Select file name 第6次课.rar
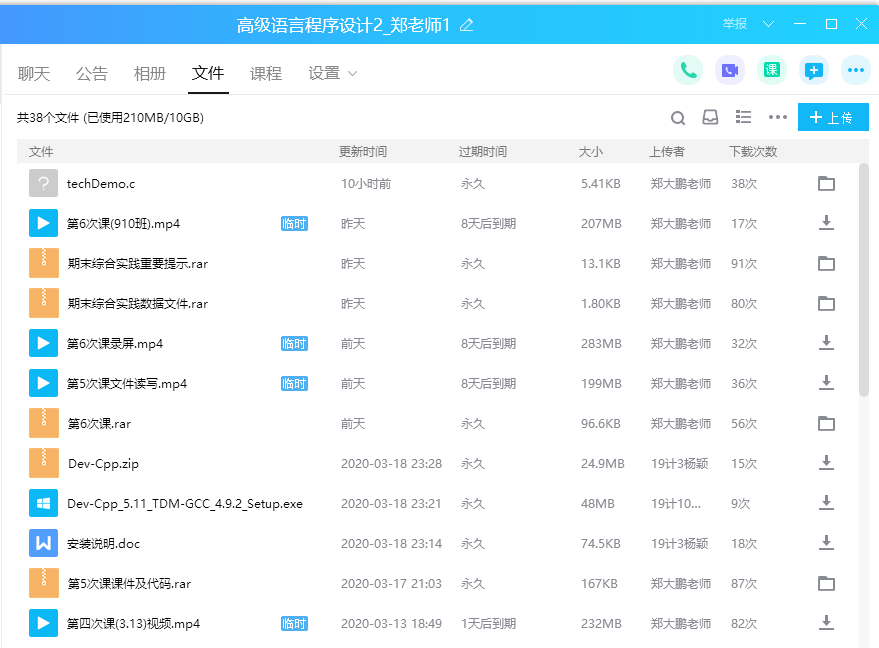Screen dimensions: 879x648 click(99, 424)
